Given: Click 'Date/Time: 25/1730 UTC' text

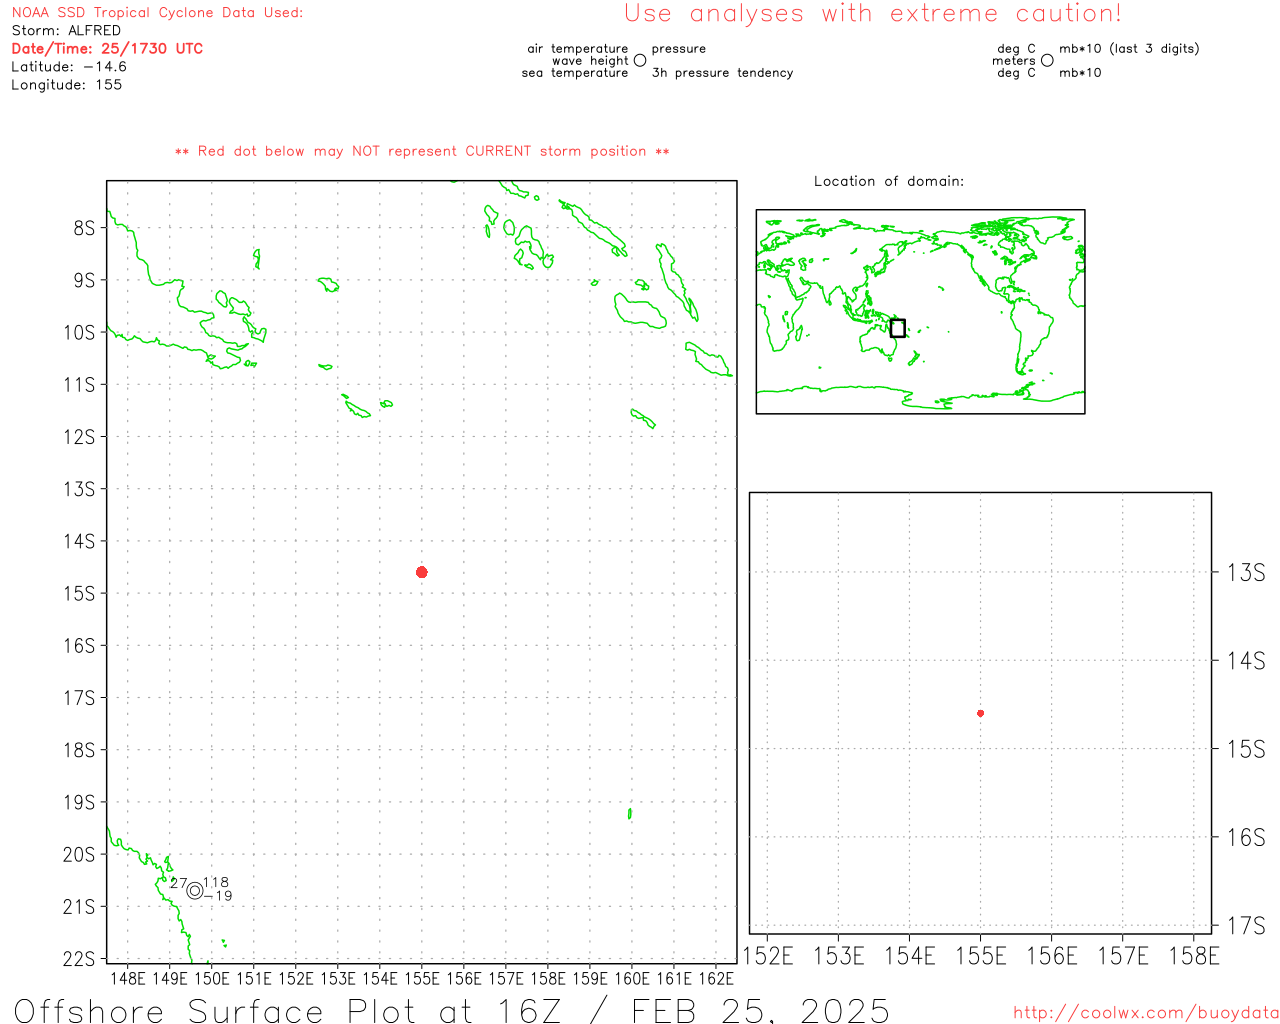Looking at the screenshot, I should tap(107, 48).
